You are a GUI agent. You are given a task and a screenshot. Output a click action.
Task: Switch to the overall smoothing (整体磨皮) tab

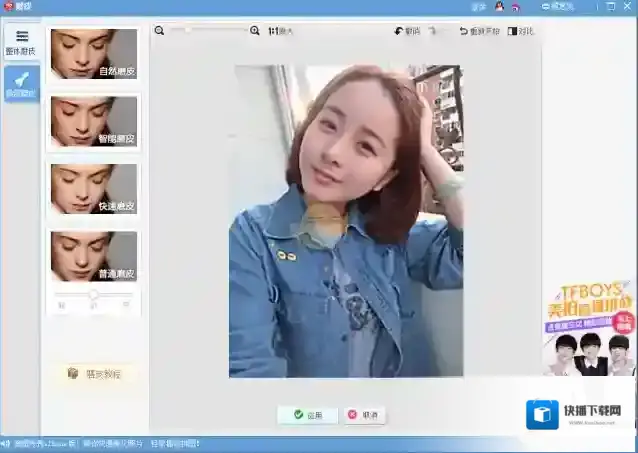[21, 44]
